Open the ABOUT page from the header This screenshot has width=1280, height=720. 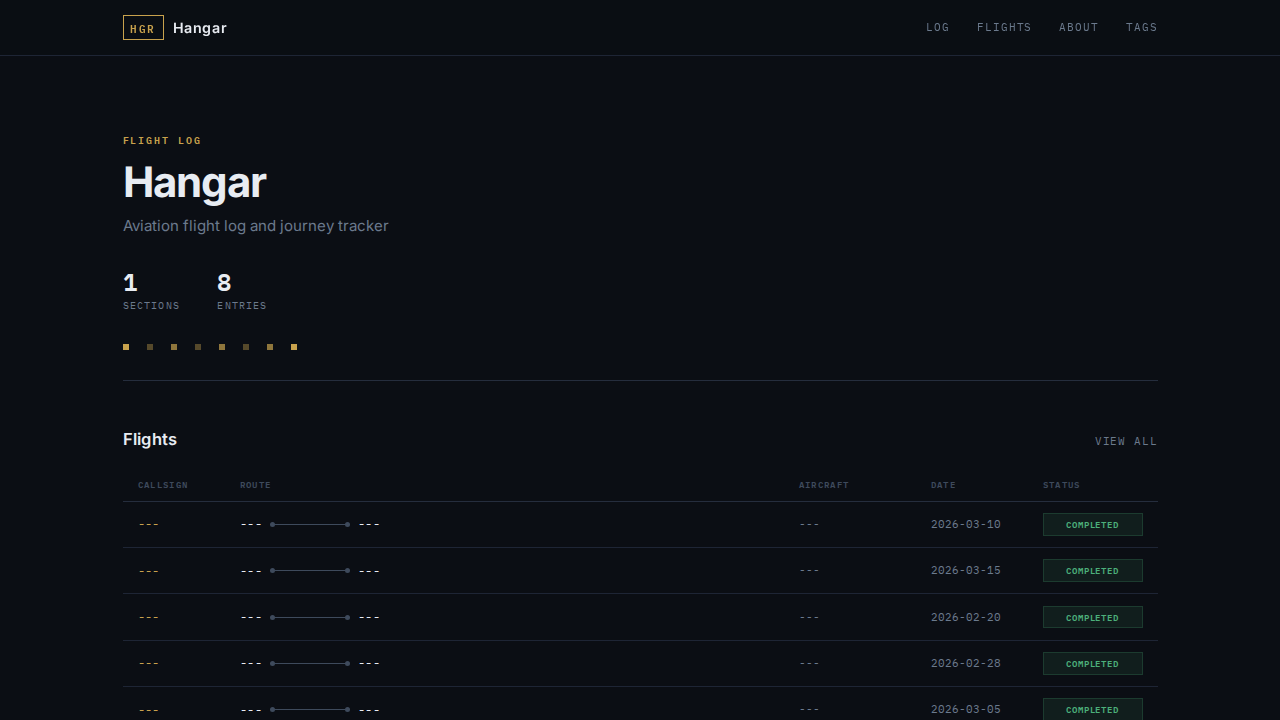coord(1078,28)
